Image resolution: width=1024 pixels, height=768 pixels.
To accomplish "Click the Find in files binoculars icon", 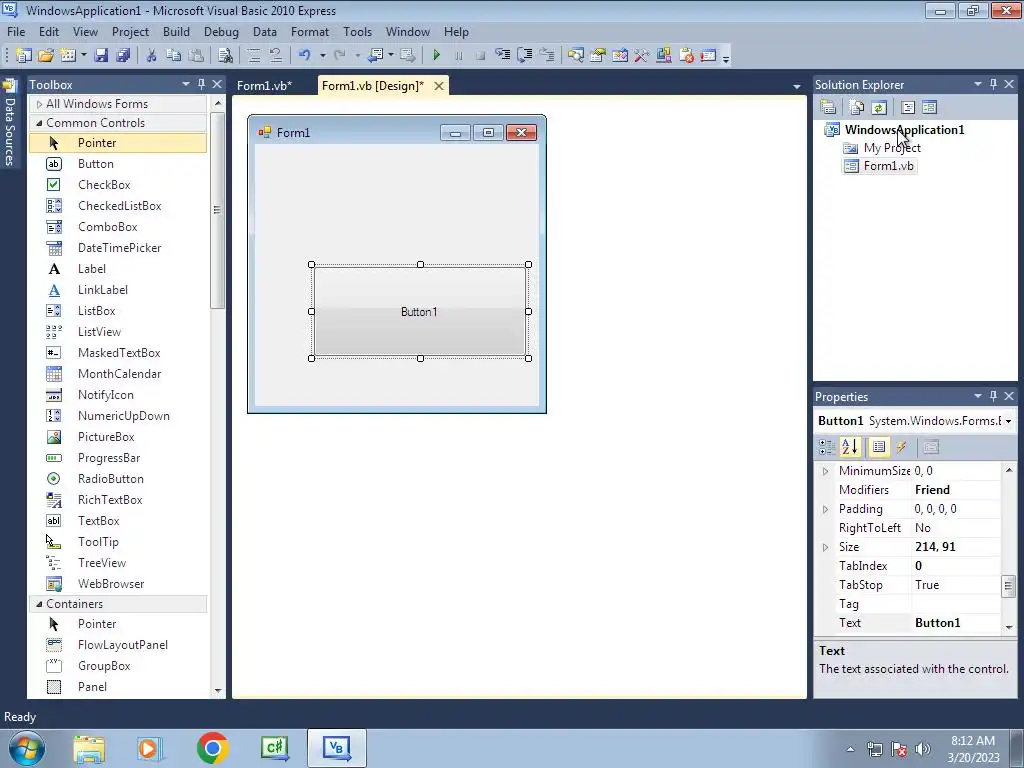I will (x=225, y=56).
